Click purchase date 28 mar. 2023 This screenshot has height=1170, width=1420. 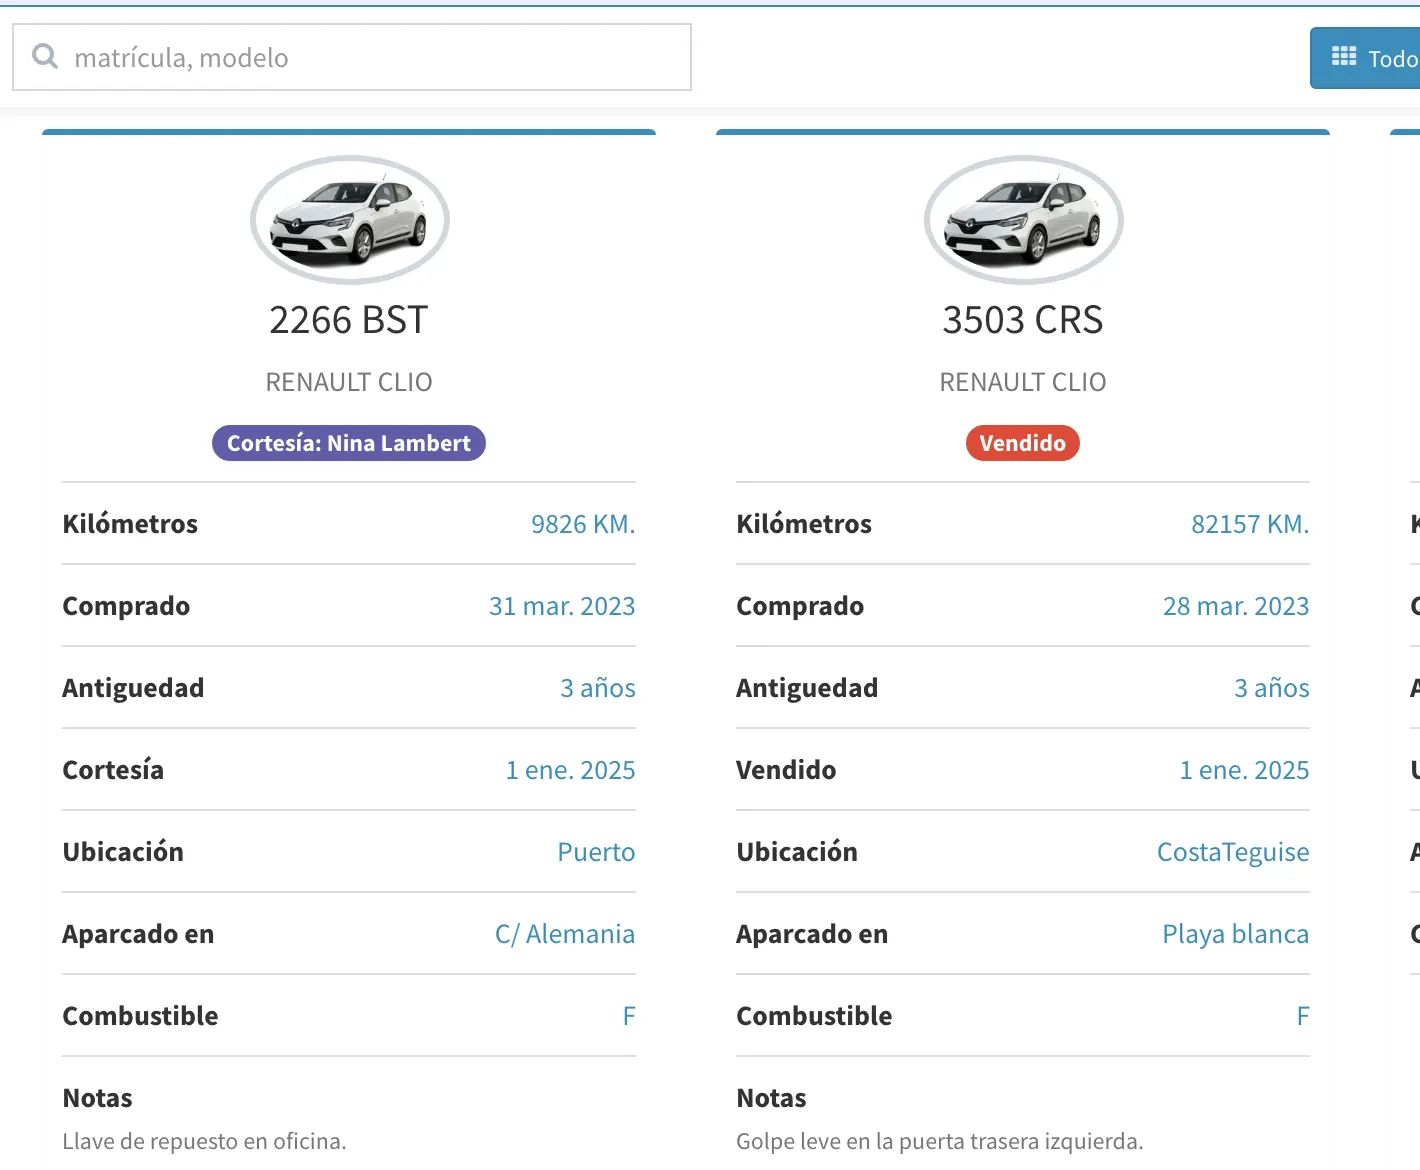[1236, 606]
